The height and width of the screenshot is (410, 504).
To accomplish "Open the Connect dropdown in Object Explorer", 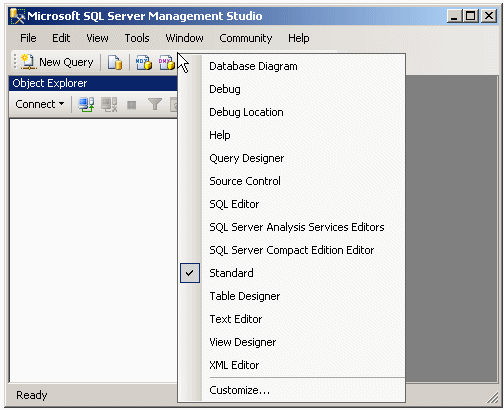I will tap(39, 104).
